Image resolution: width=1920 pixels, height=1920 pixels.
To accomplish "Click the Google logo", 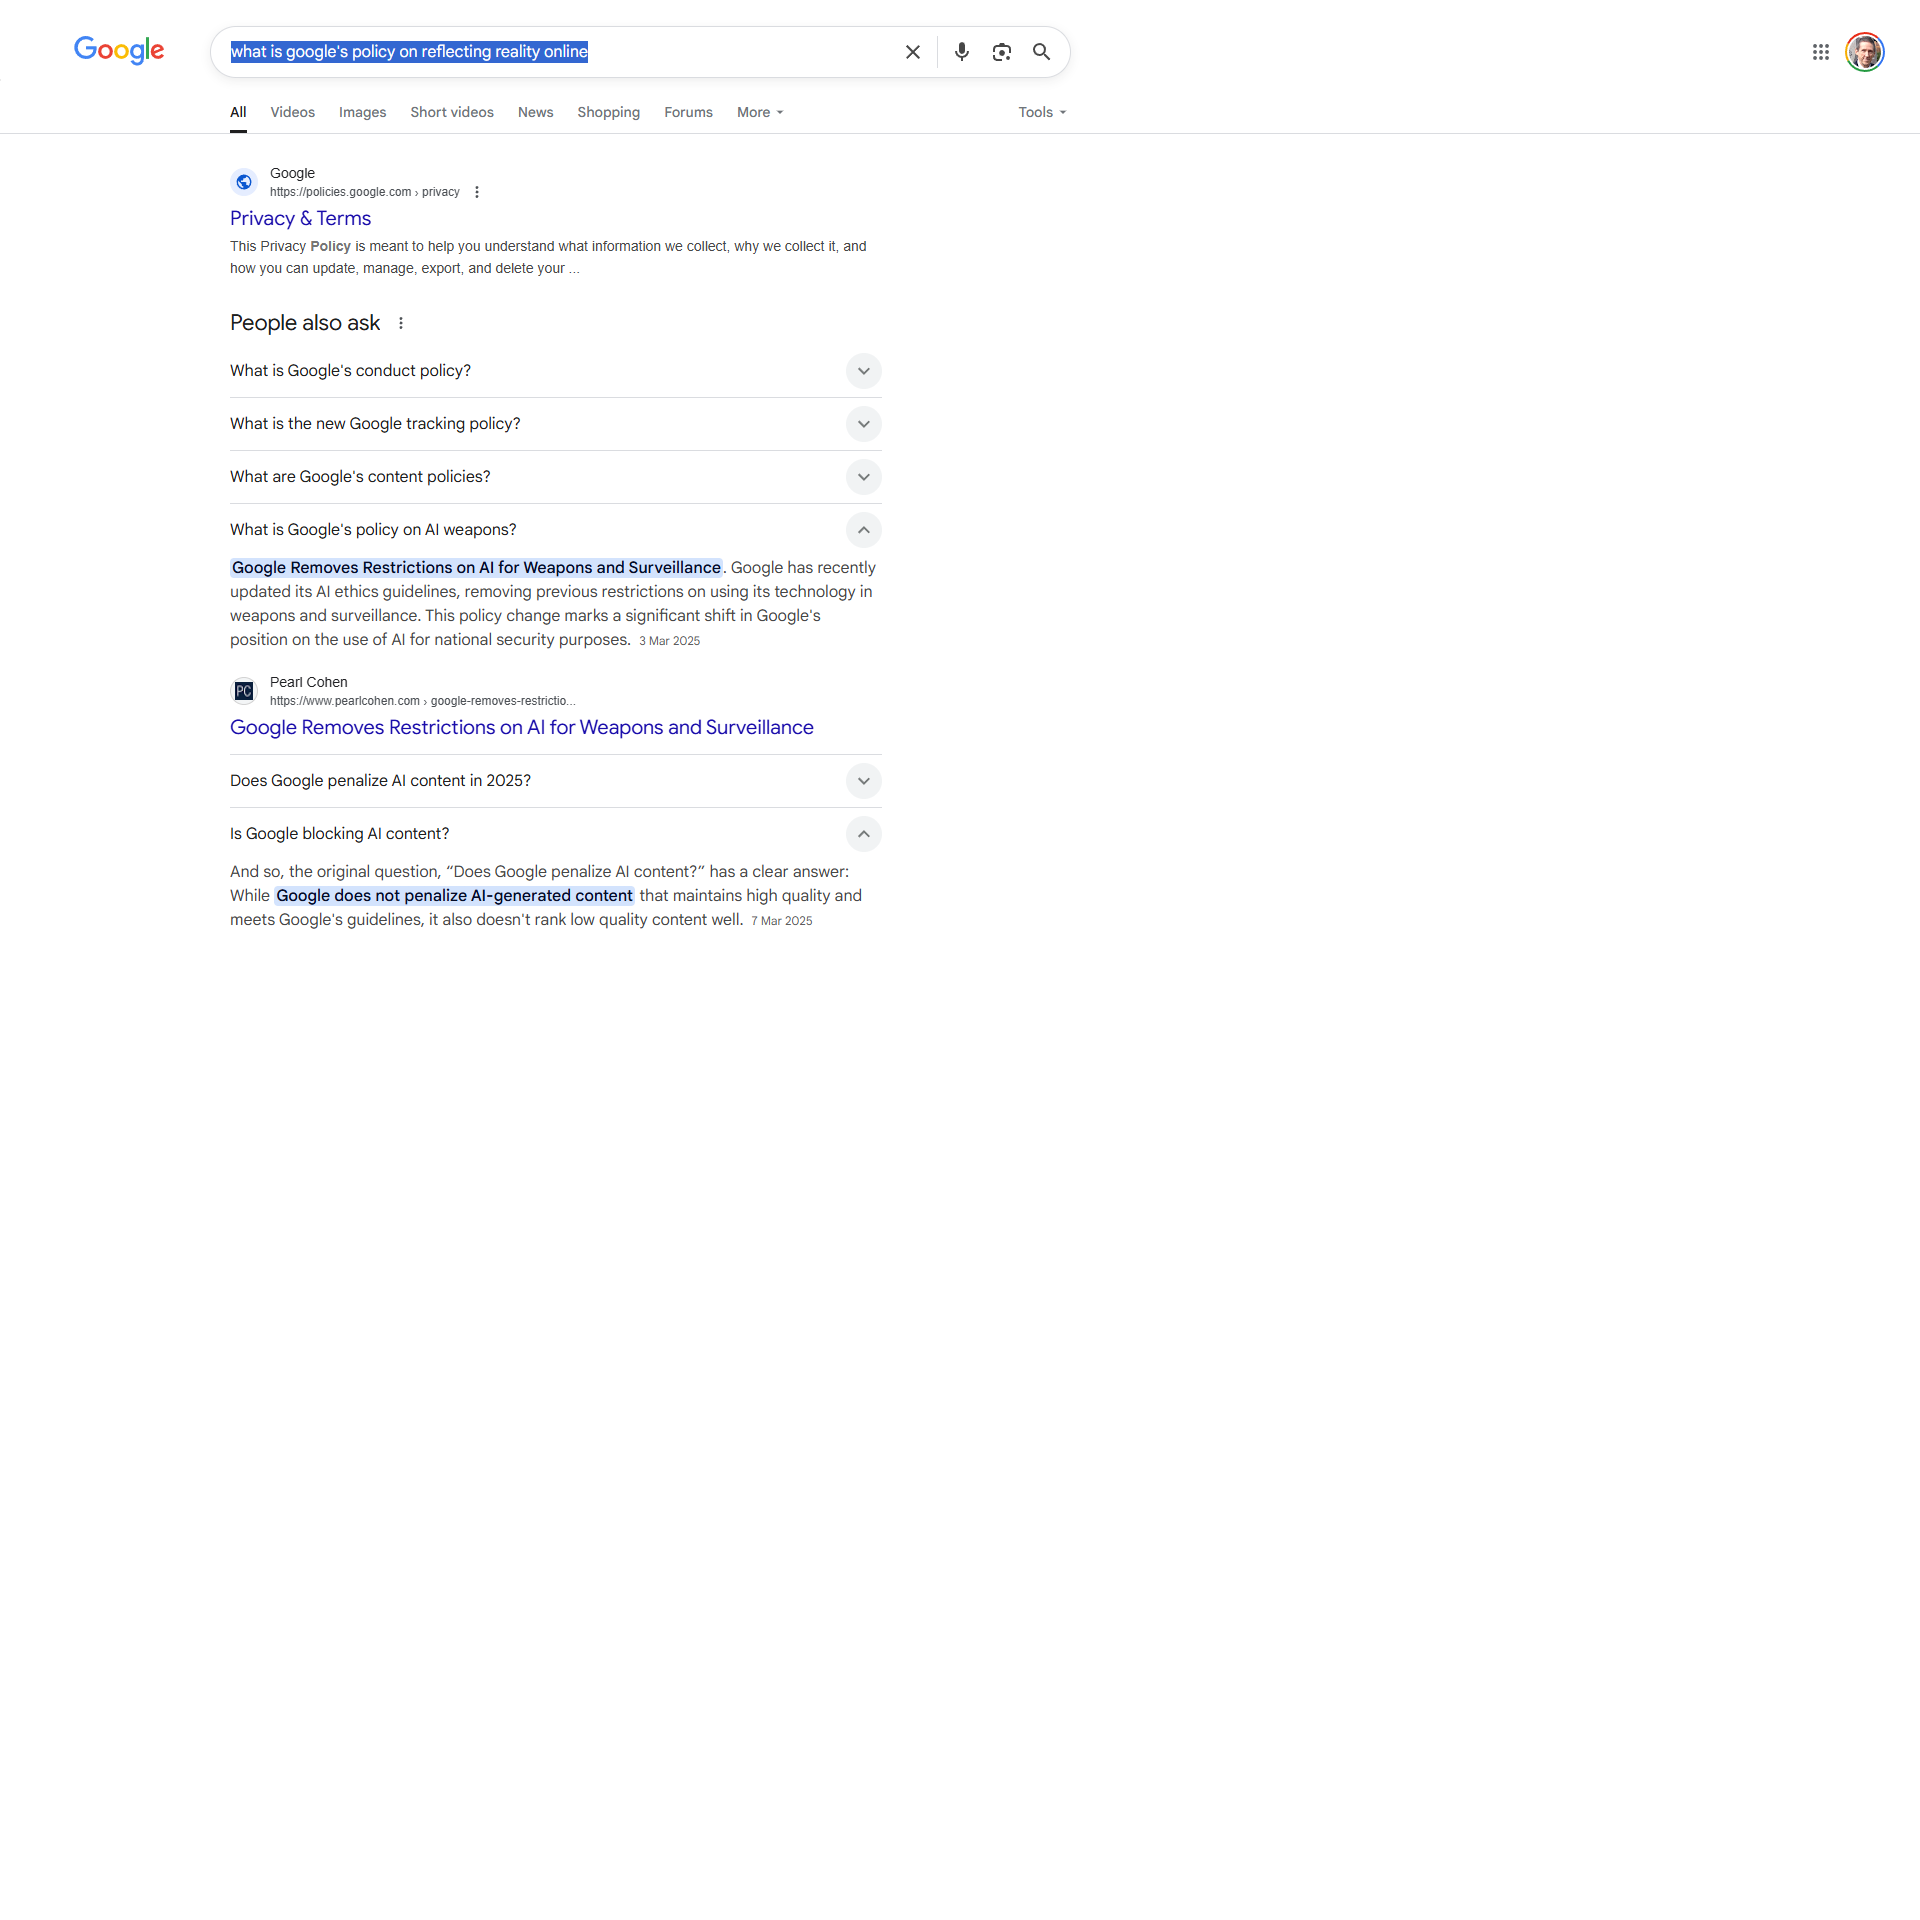I will (x=119, y=51).
